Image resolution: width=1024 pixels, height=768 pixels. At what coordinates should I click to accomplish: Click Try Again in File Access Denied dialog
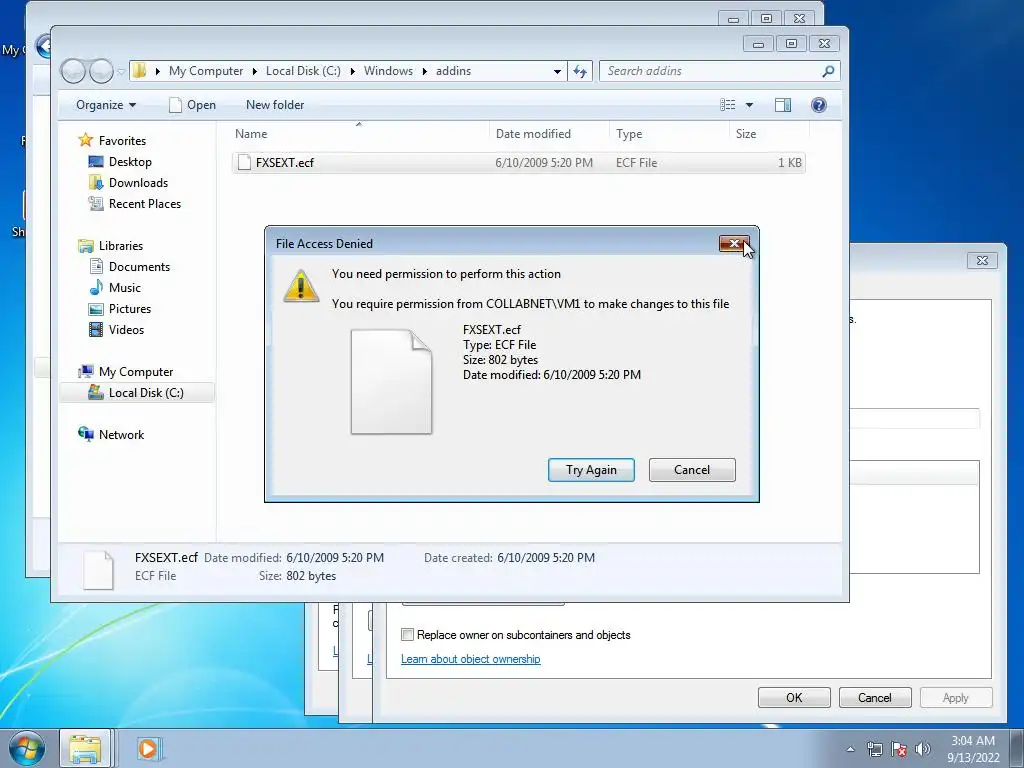[x=591, y=470]
